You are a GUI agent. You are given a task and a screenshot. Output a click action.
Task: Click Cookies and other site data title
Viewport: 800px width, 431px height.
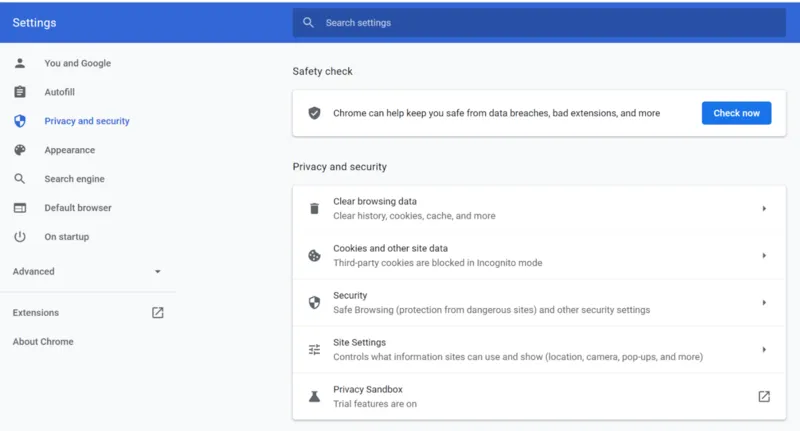coord(390,248)
